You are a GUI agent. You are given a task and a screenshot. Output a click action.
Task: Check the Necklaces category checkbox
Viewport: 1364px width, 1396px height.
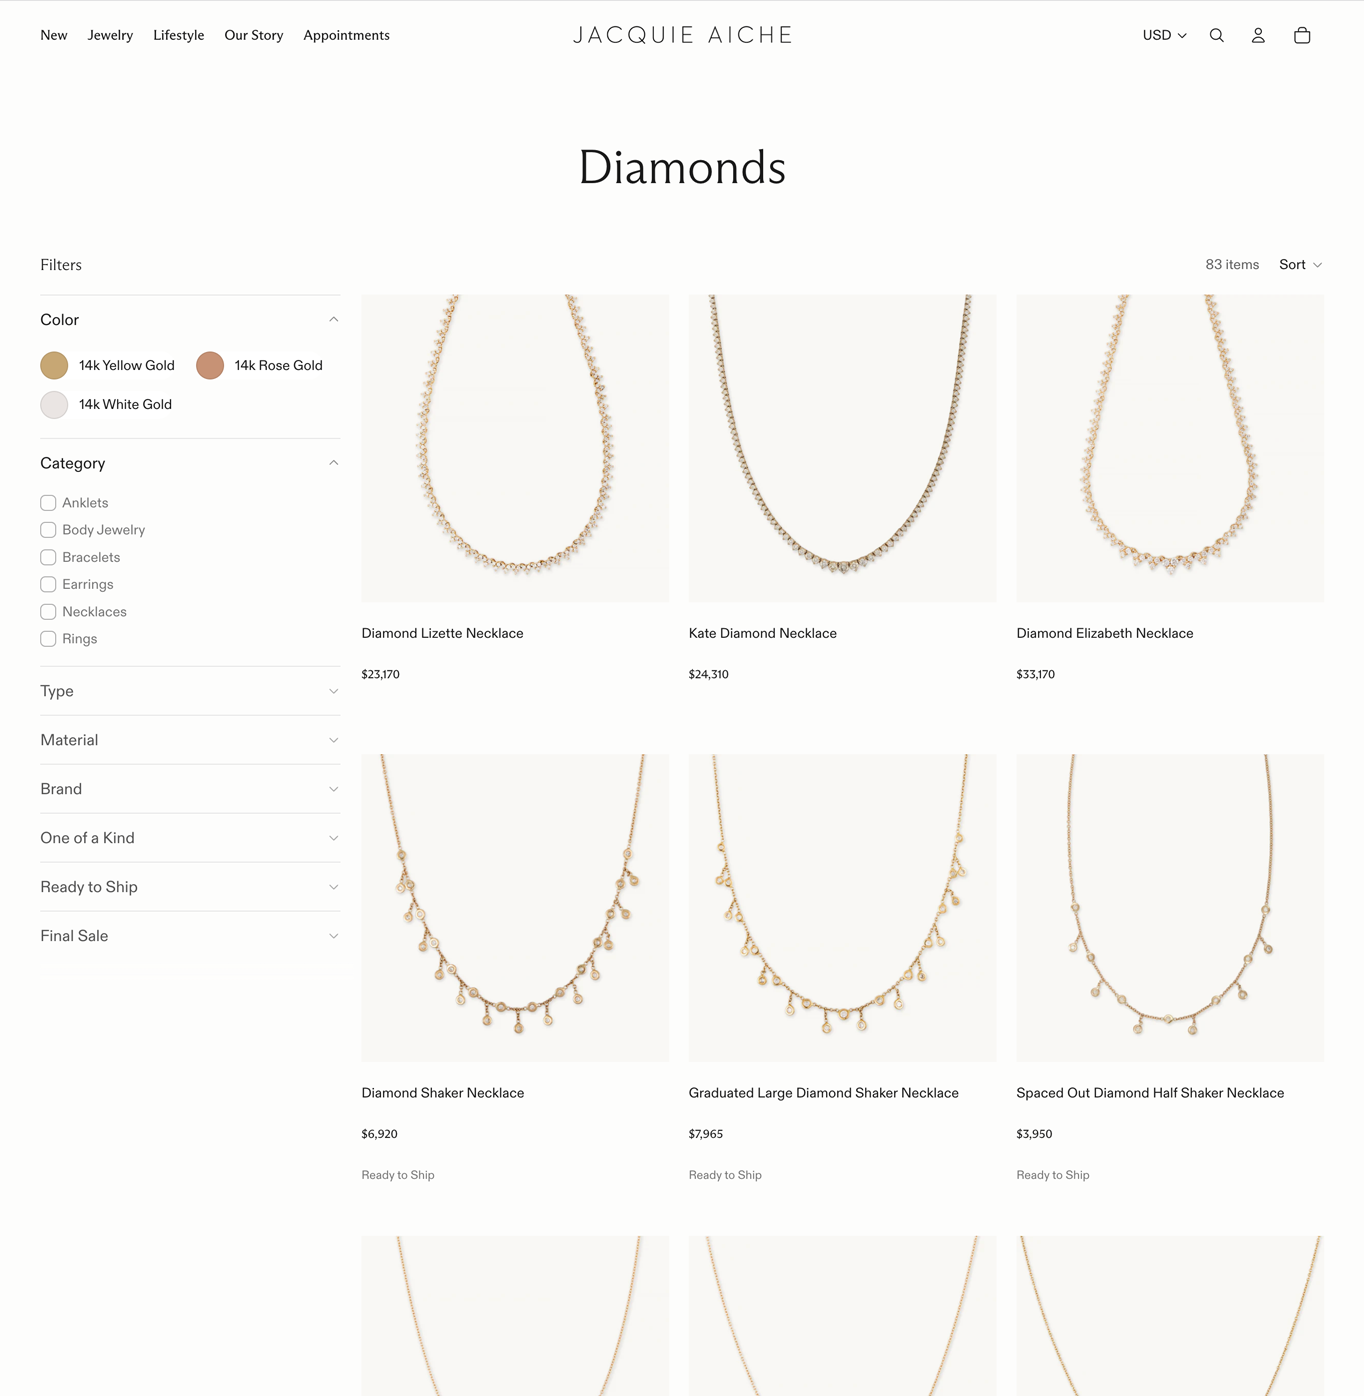click(x=48, y=612)
